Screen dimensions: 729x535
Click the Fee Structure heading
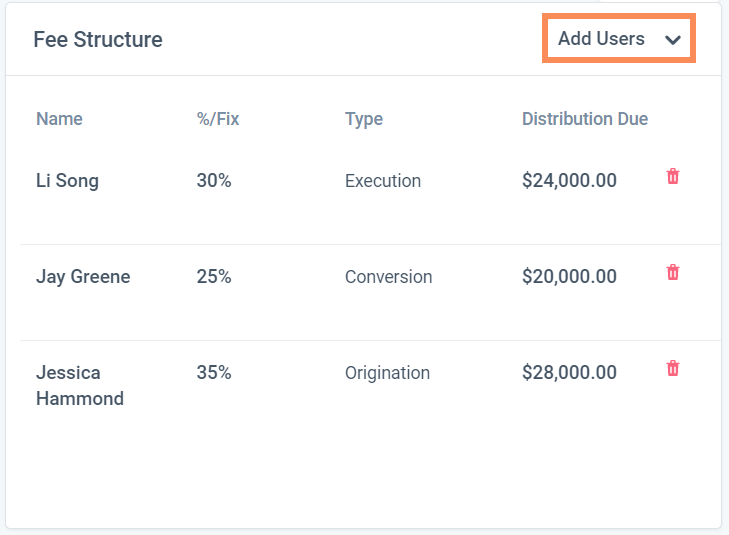98,40
